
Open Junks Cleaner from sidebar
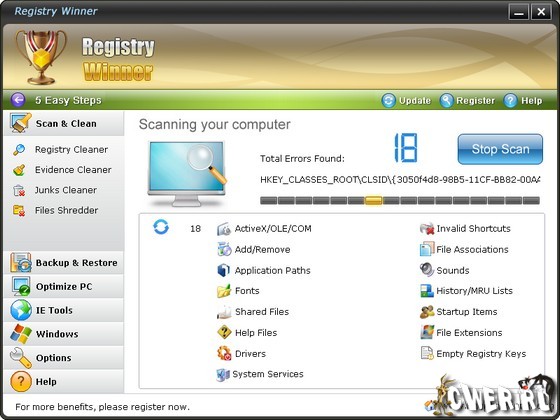[x=66, y=190]
